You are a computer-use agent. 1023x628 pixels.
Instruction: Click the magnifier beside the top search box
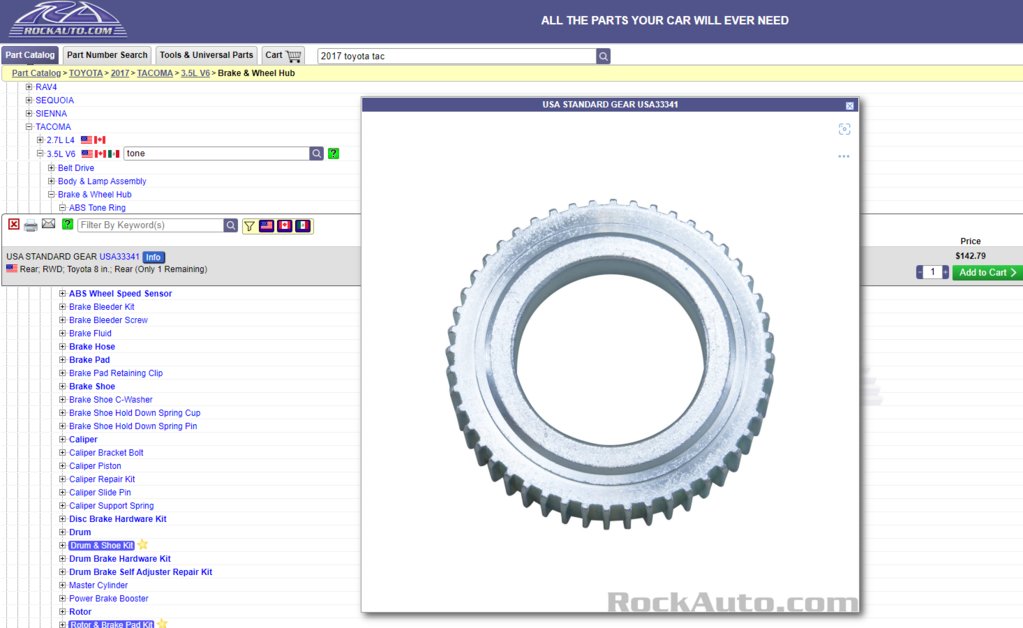pyautogui.click(x=603, y=56)
